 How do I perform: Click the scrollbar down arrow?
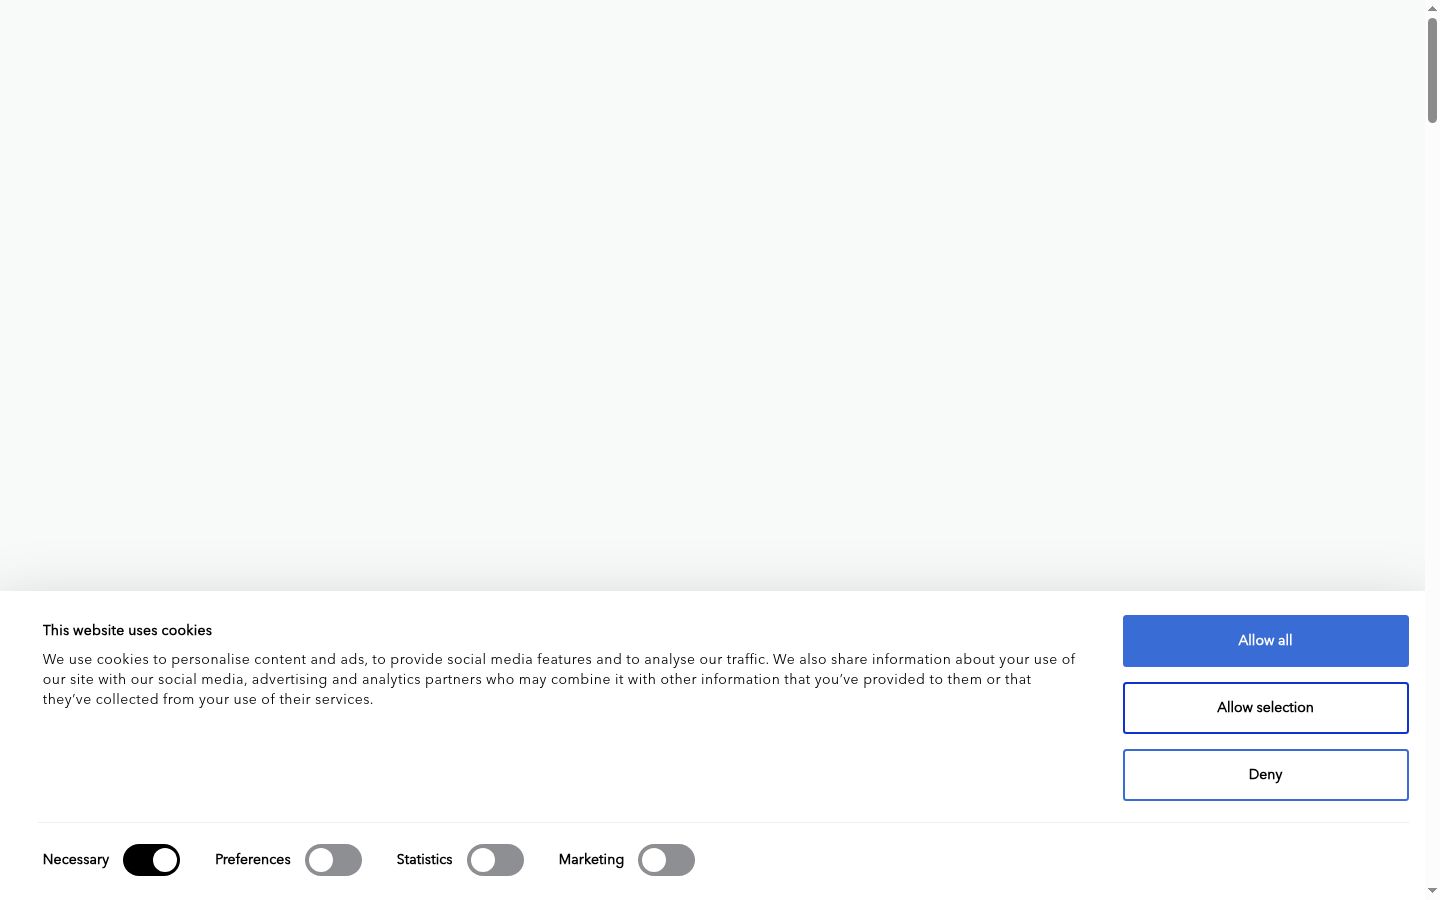pos(1432,891)
